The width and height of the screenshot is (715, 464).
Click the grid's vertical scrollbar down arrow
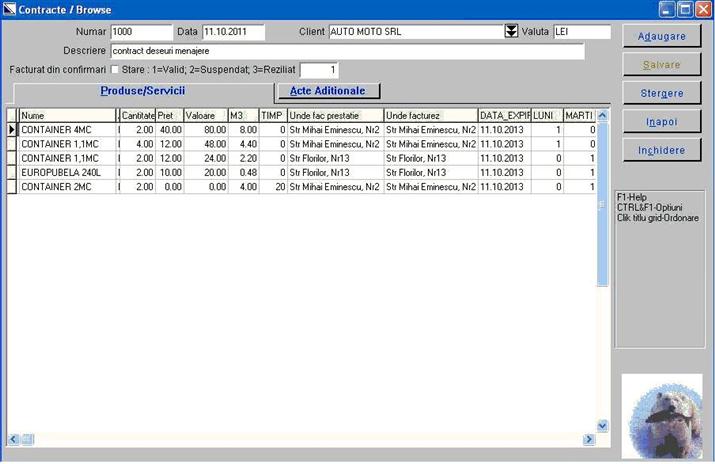coord(602,425)
